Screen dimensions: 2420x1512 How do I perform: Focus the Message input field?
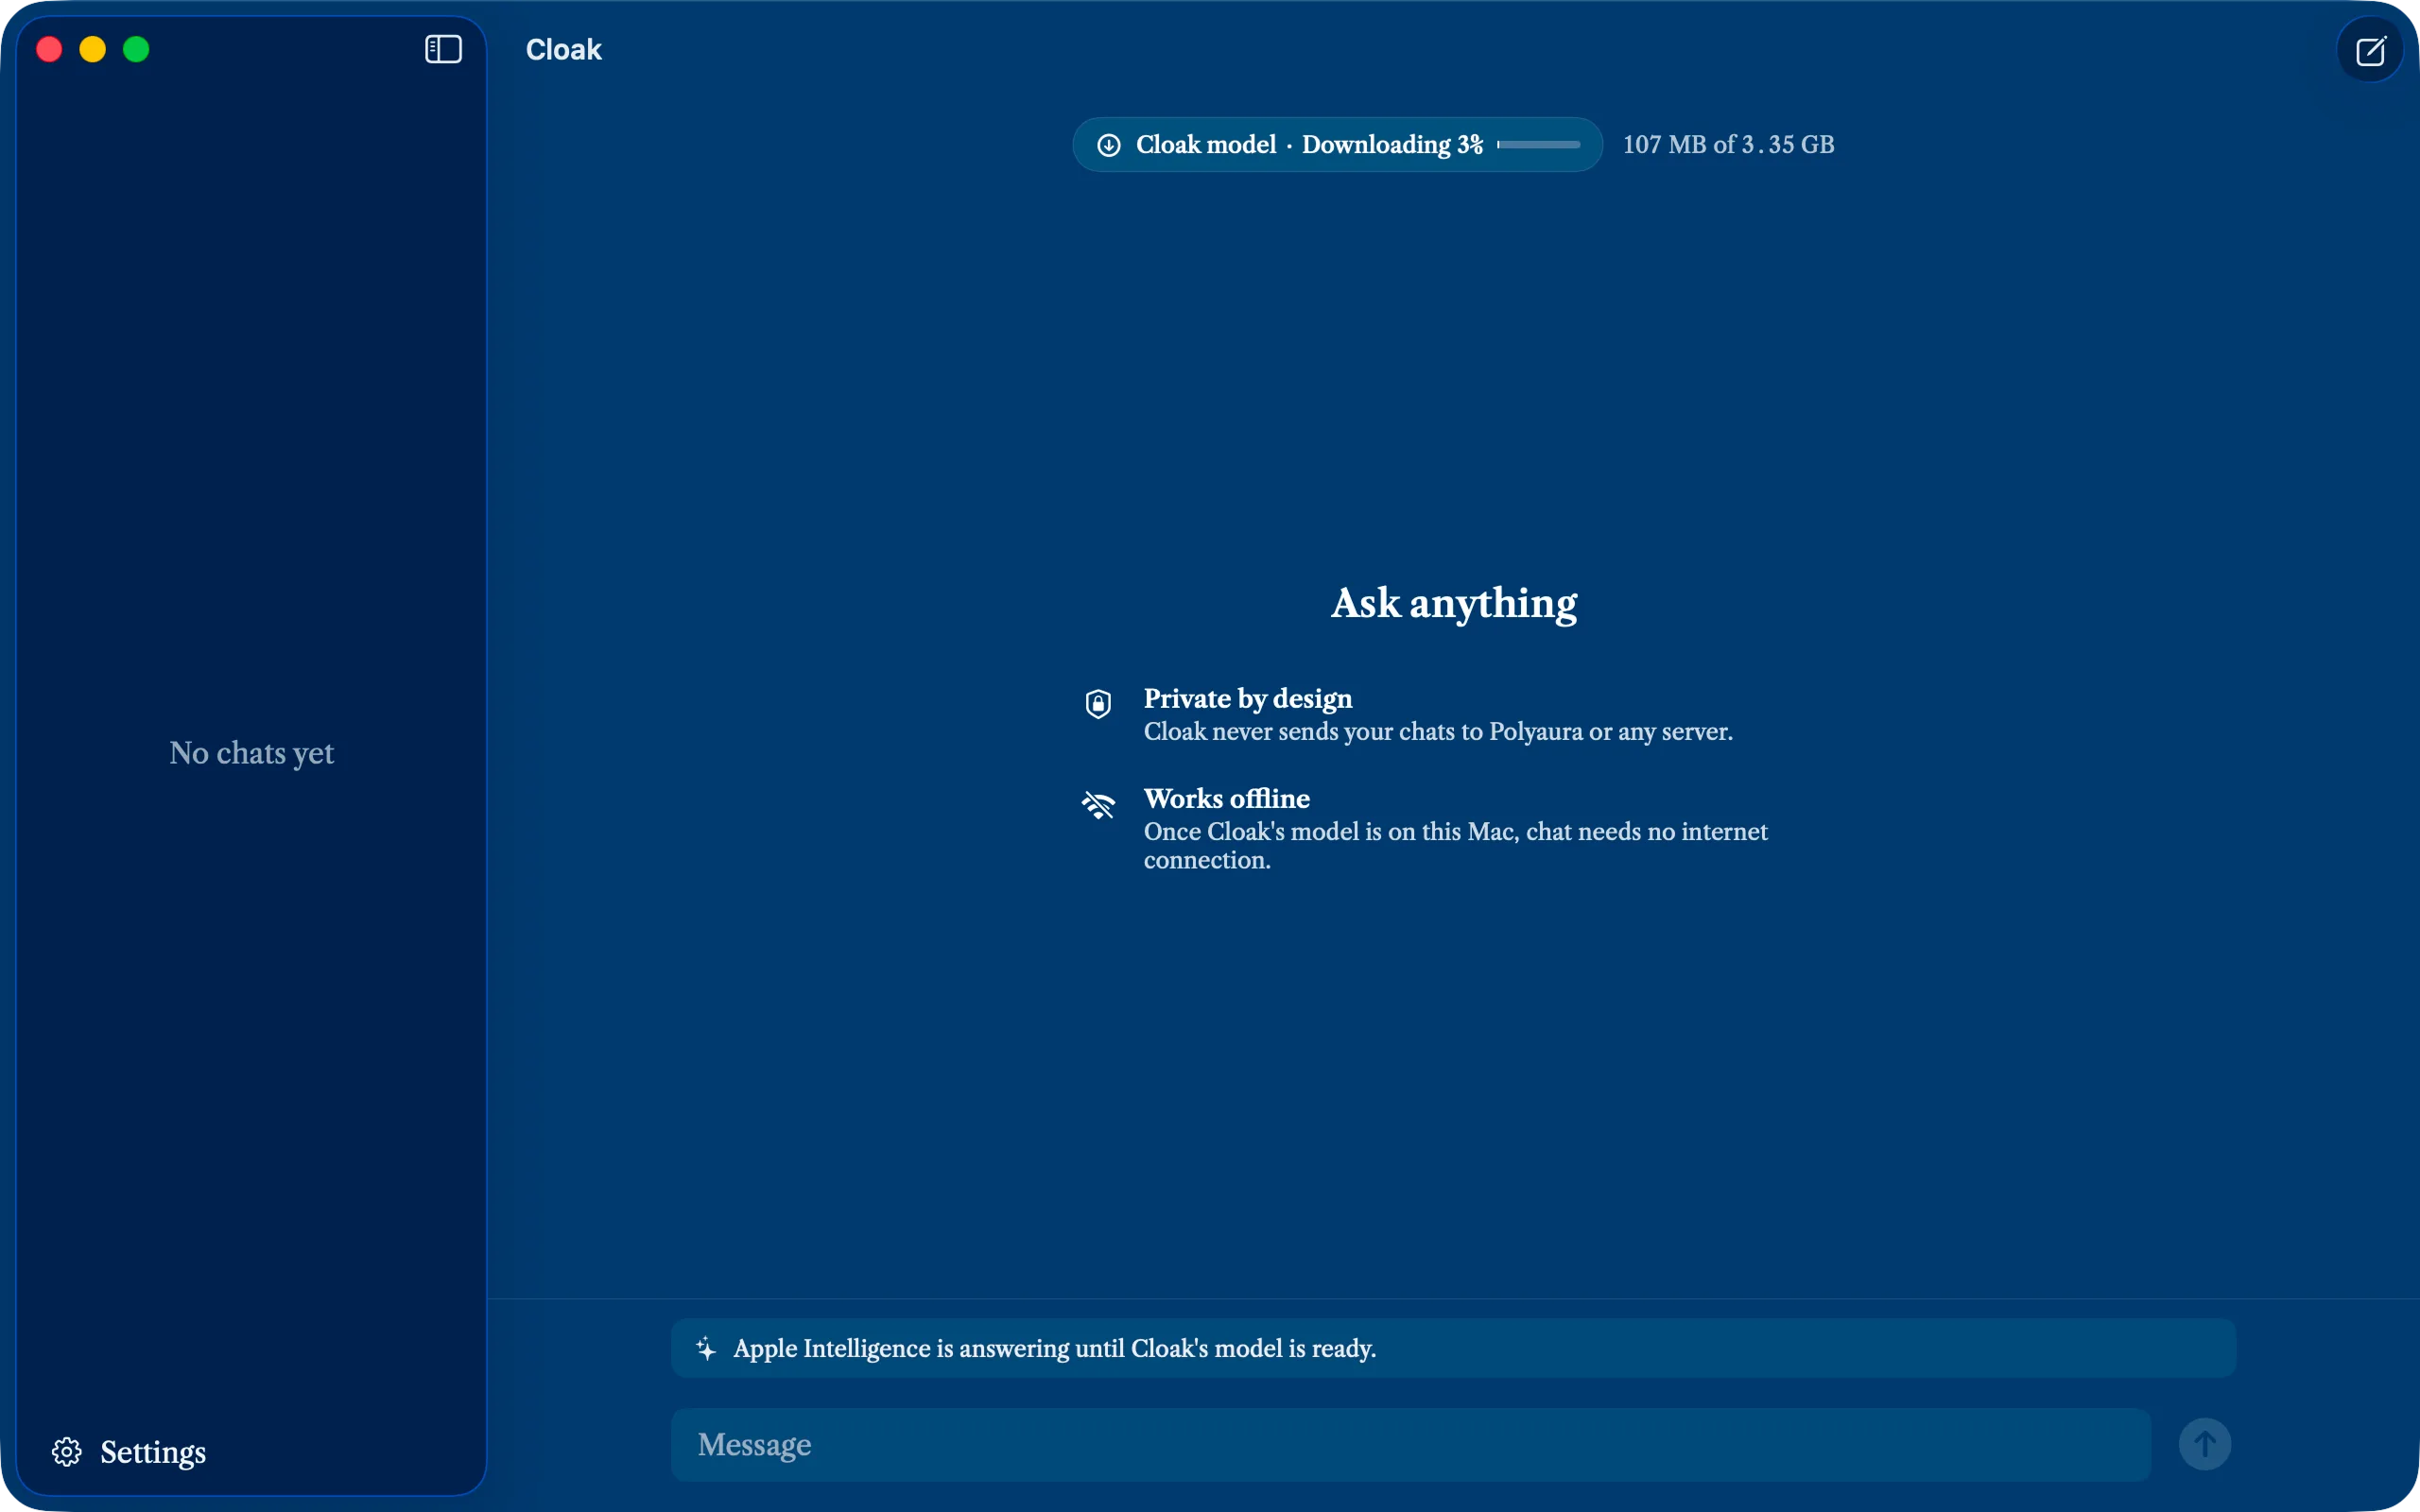[1410, 1444]
